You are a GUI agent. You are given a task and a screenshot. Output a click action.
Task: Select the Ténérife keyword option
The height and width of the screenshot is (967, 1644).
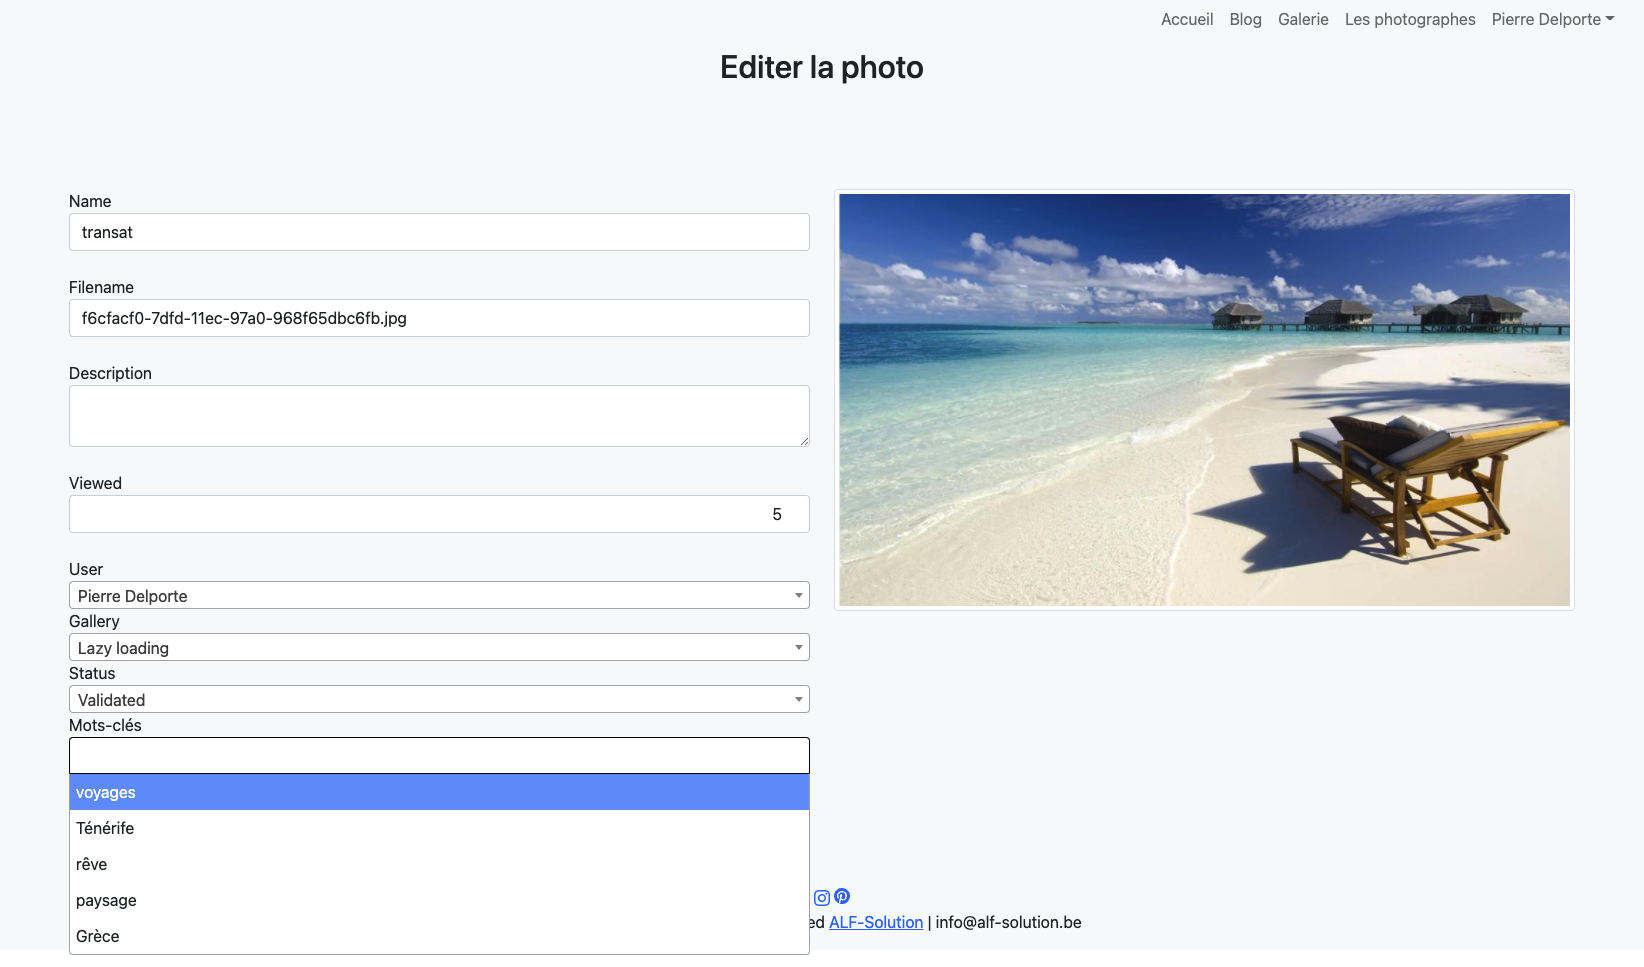(439, 828)
